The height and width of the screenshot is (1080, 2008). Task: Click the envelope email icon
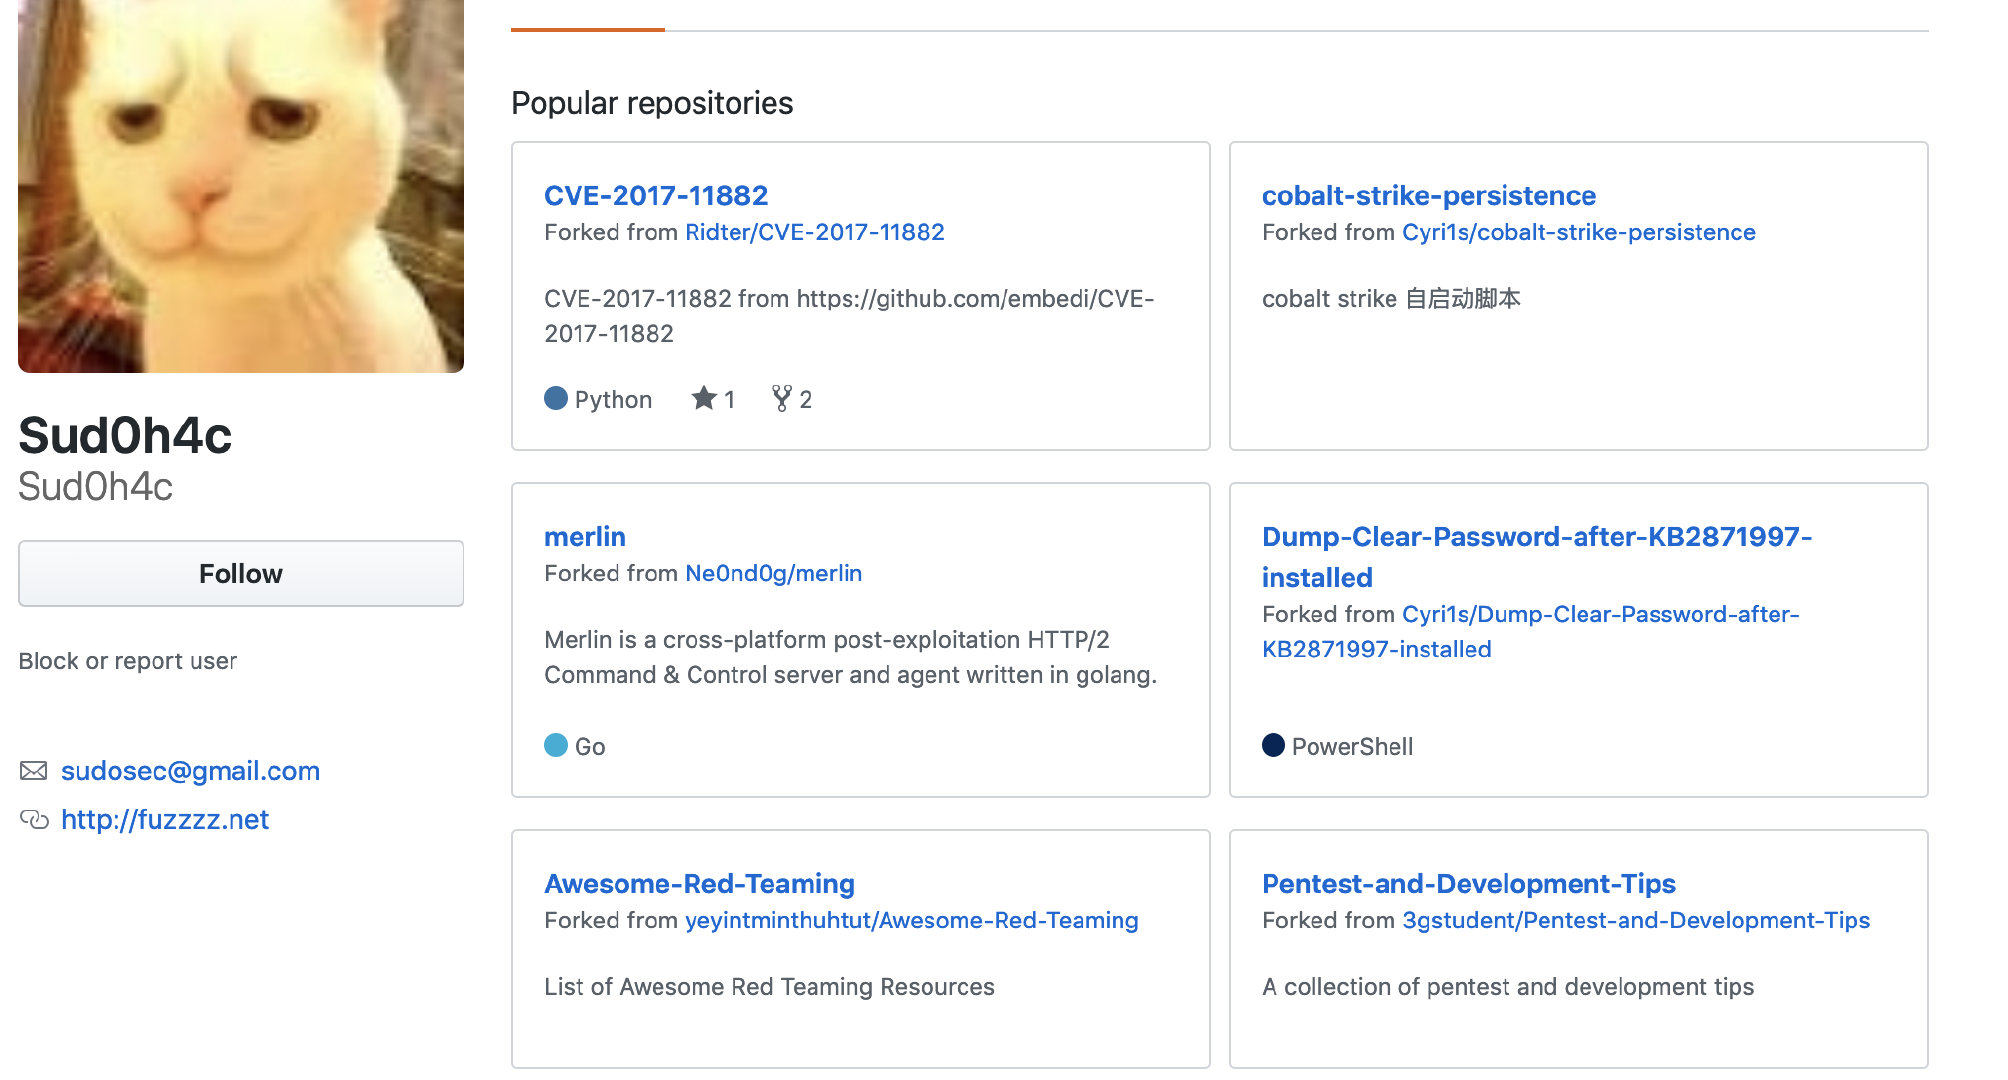coord(34,770)
